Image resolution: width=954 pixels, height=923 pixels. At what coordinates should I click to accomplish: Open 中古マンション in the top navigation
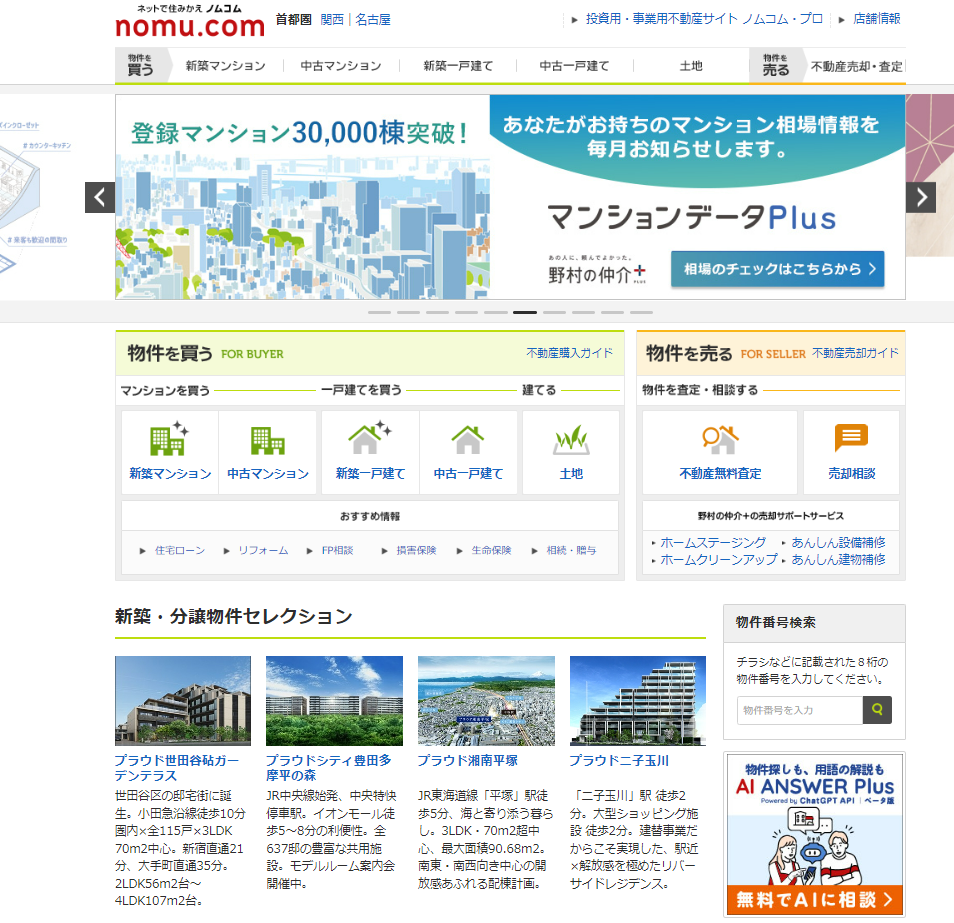[x=341, y=66]
